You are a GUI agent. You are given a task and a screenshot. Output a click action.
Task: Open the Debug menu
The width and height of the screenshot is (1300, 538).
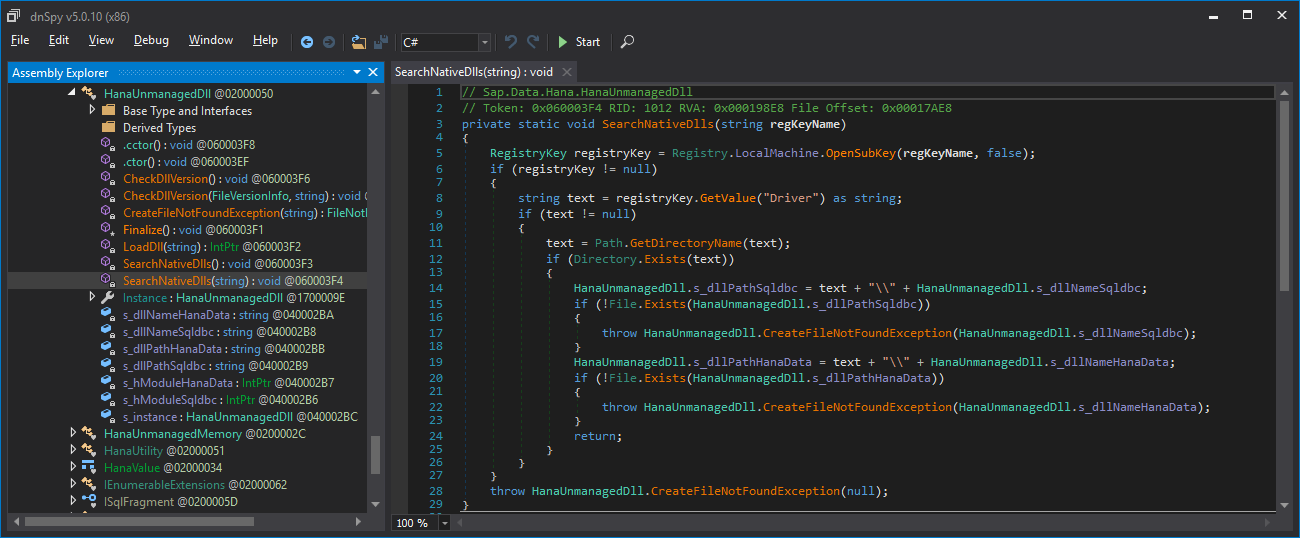pyautogui.click(x=151, y=41)
